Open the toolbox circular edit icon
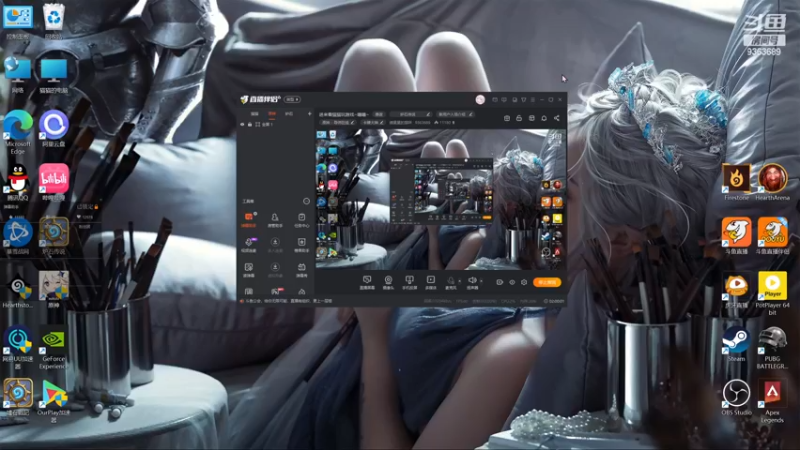800x450 pixels. pos(306,201)
